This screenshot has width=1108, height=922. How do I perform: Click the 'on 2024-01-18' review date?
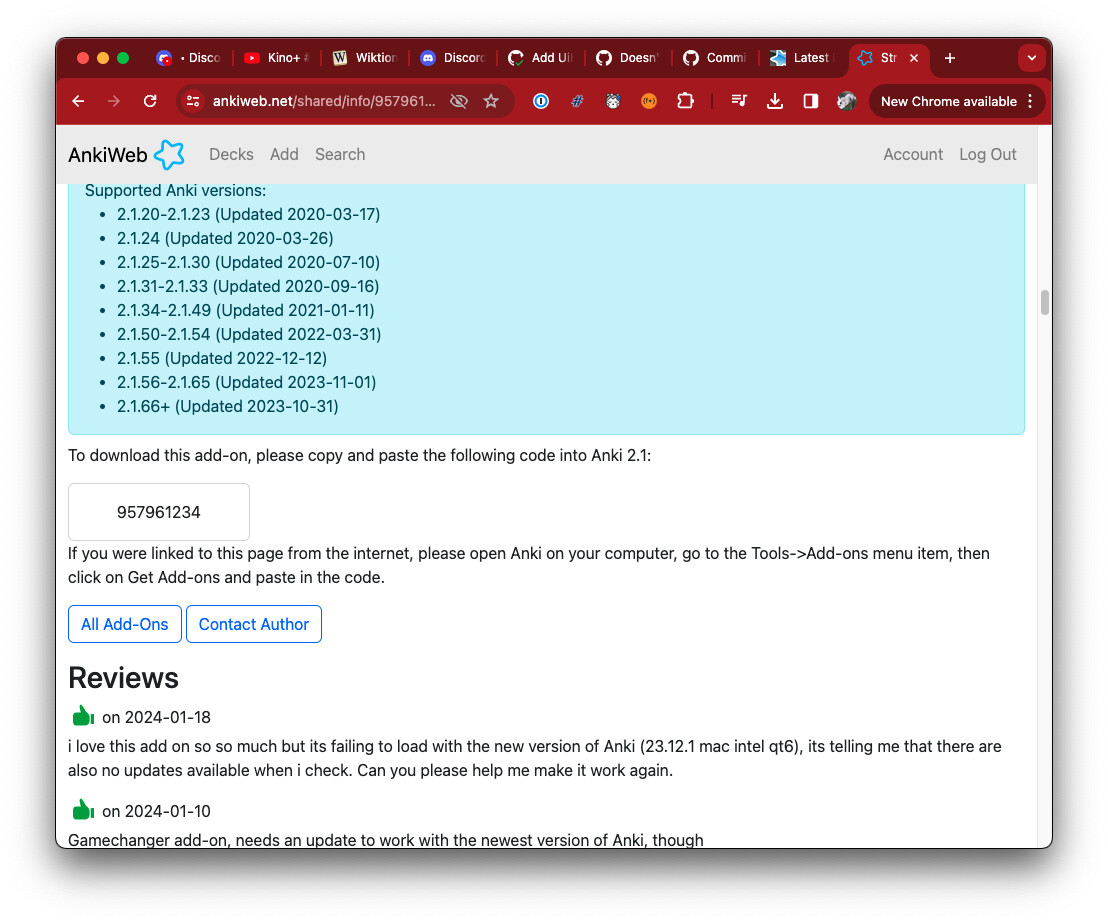156,718
